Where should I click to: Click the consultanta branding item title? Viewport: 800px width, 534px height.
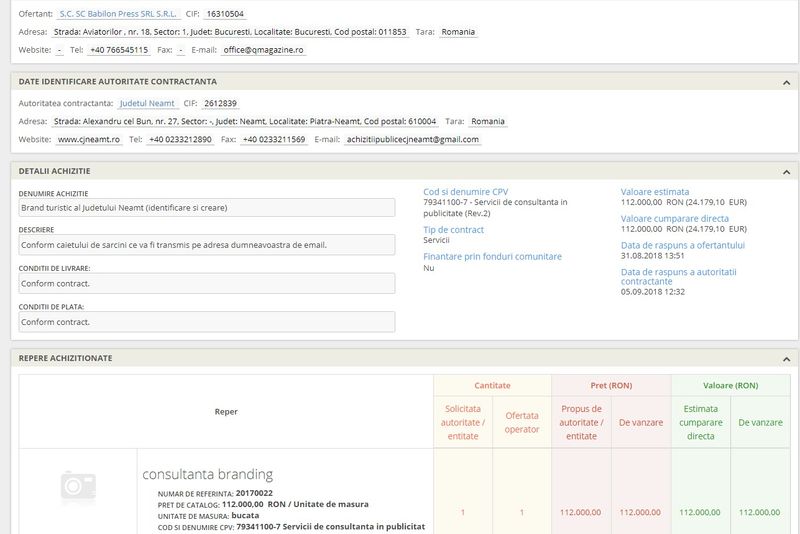tap(207, 474)
